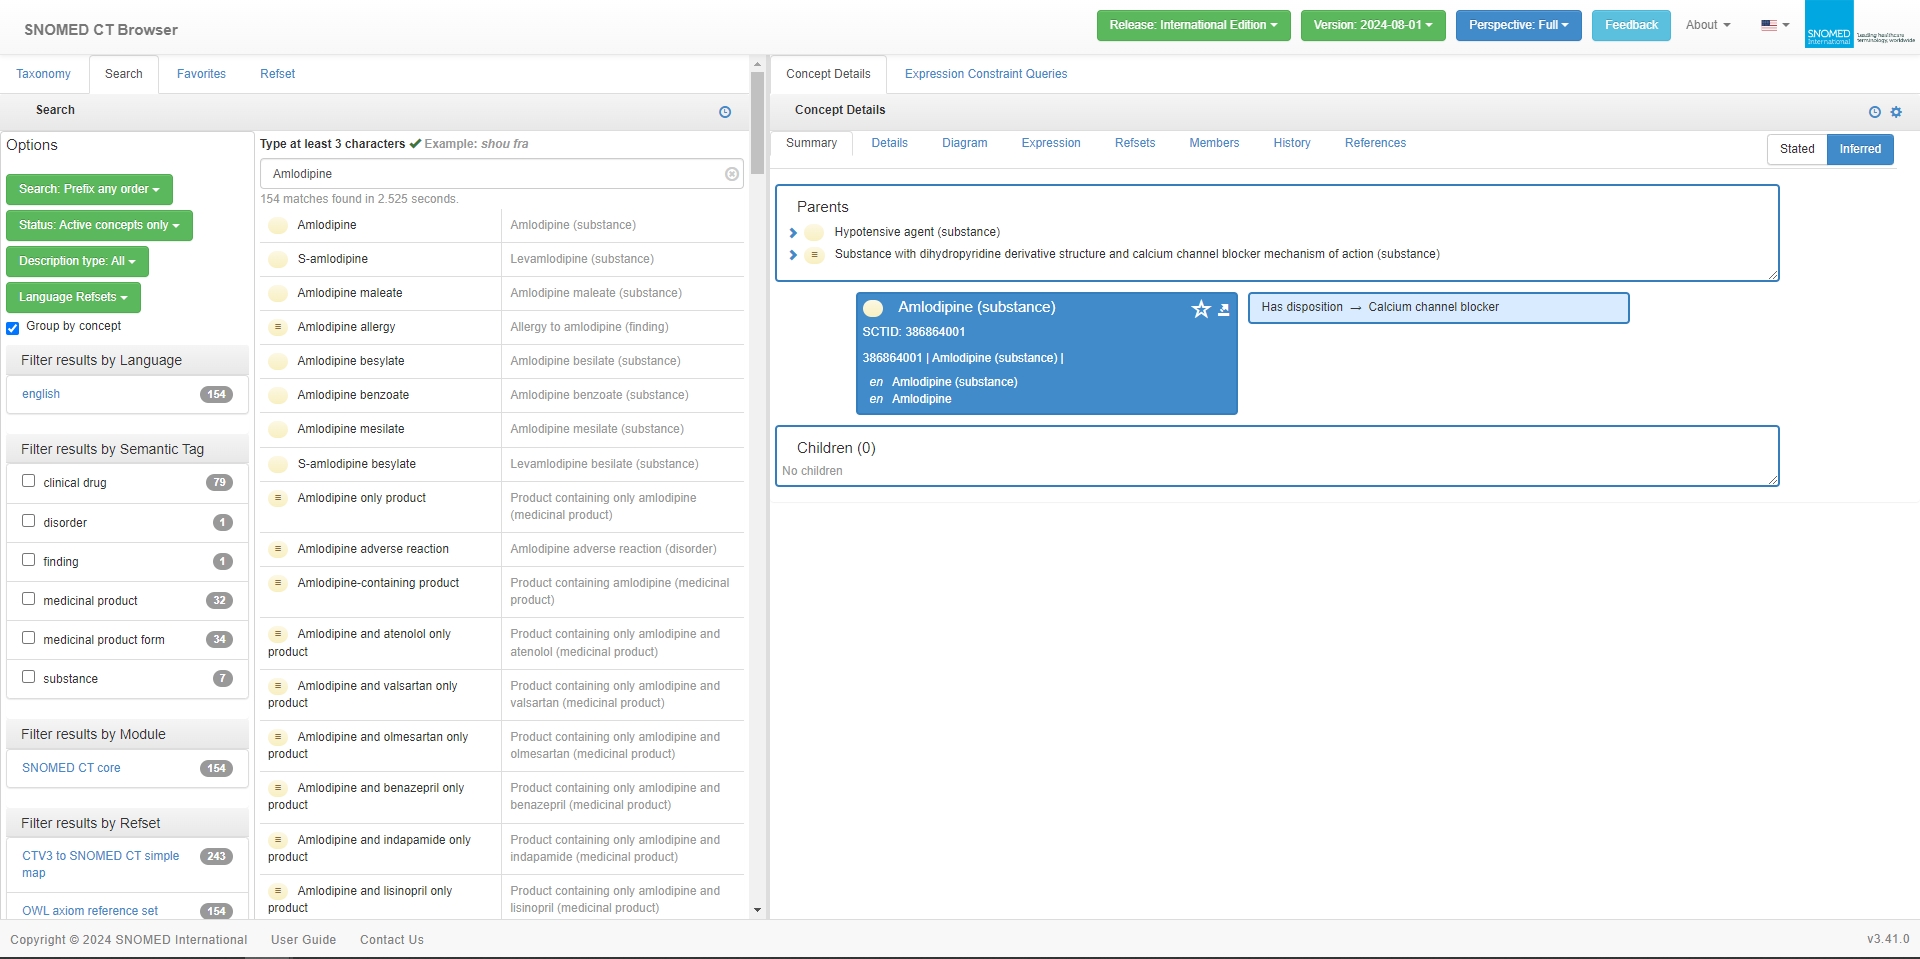Open the concept details history clock icon
Viewport: 1920px width, 959px height.
1875,112
